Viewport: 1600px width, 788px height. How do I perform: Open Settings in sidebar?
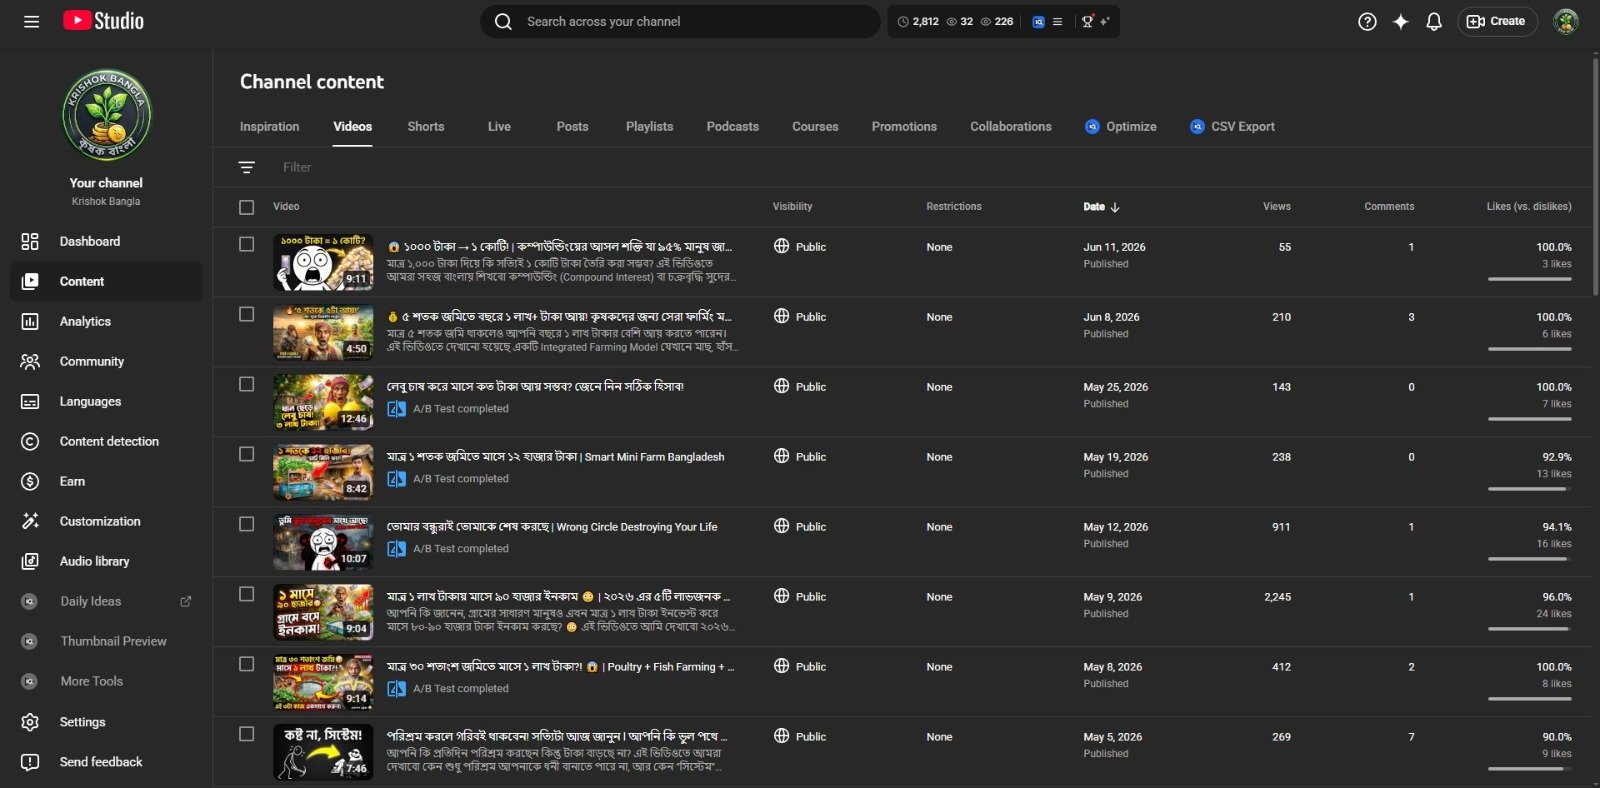(x=106, y=721)
